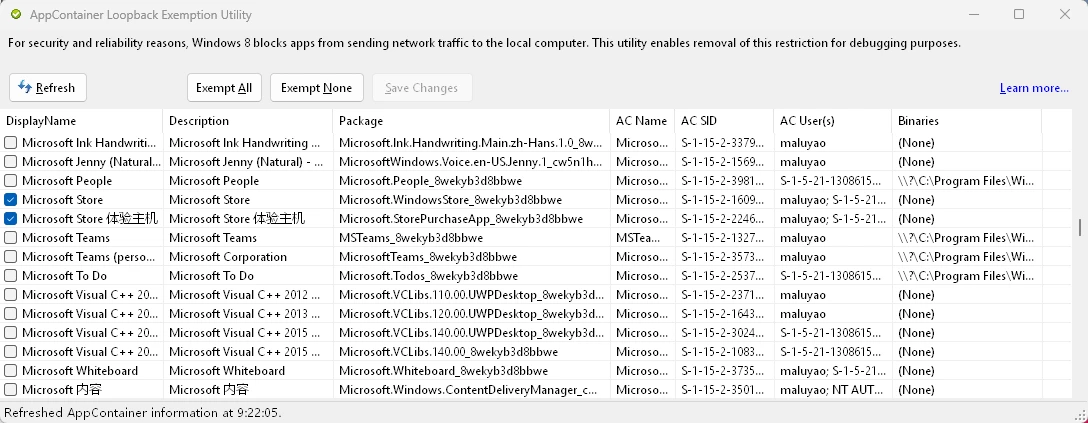The image size is (1088, 423).
Task: Click Microsoft Visual C++ 2013 description cell
Action: [248, 313]
